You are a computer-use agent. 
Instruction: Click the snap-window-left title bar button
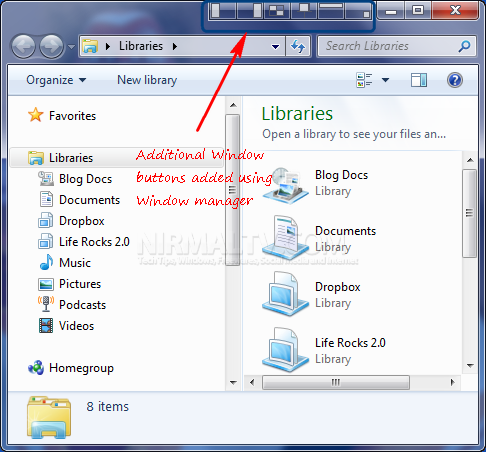pyautogui.click(x=222, y=10)
